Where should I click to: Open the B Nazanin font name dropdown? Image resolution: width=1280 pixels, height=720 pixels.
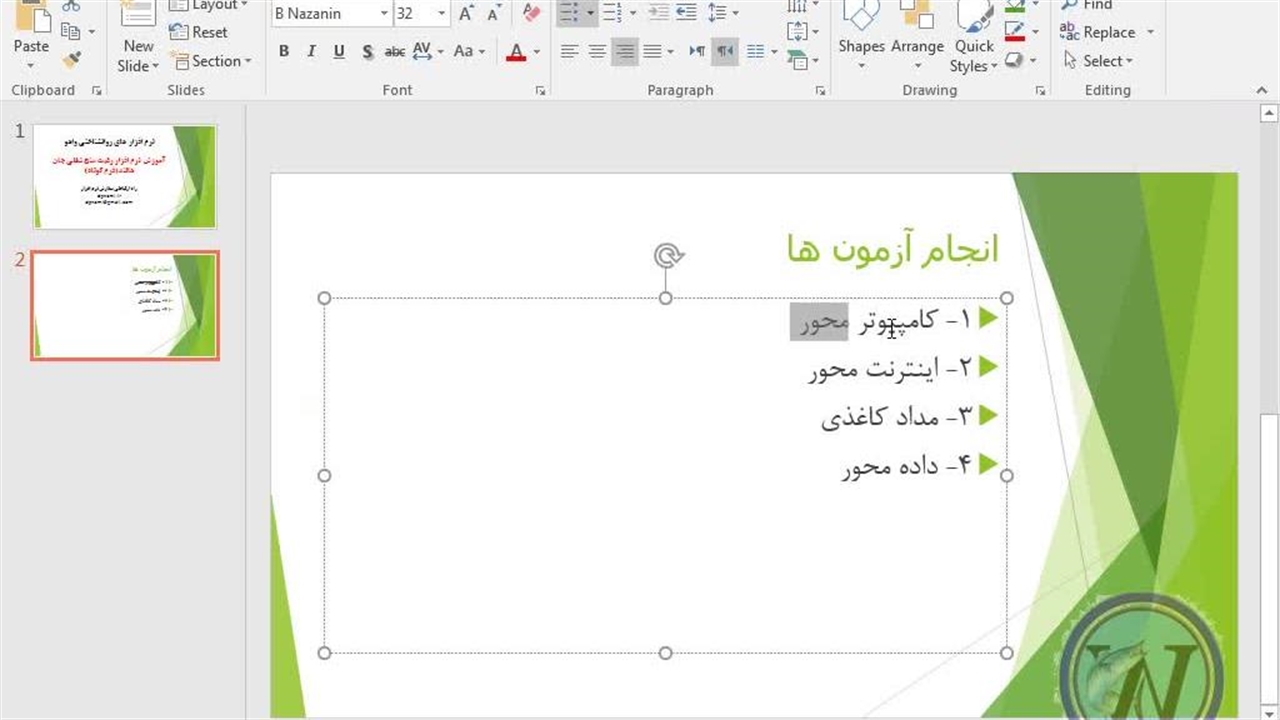384,13
